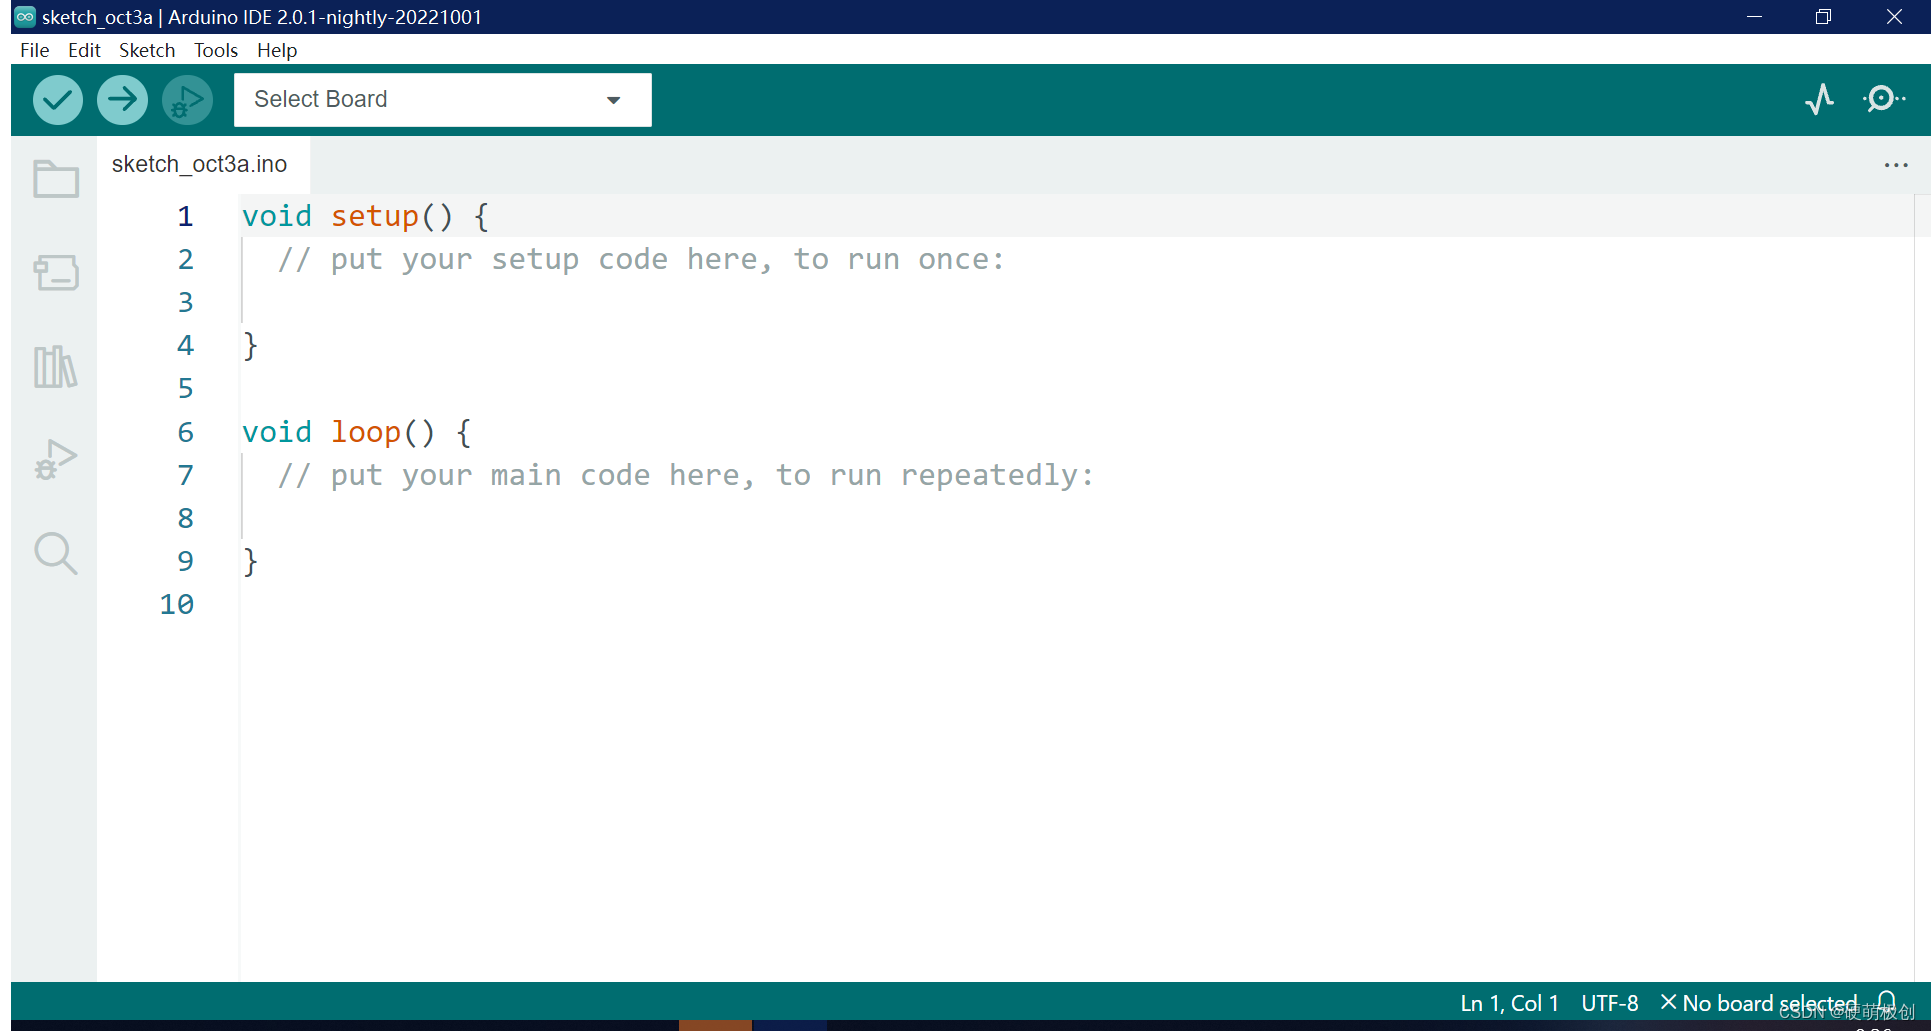Image resolution: width=1931 pixels, height=1031 pixels.
Task: Open the Search sidebar panel
Action: [x=56, y=553]
